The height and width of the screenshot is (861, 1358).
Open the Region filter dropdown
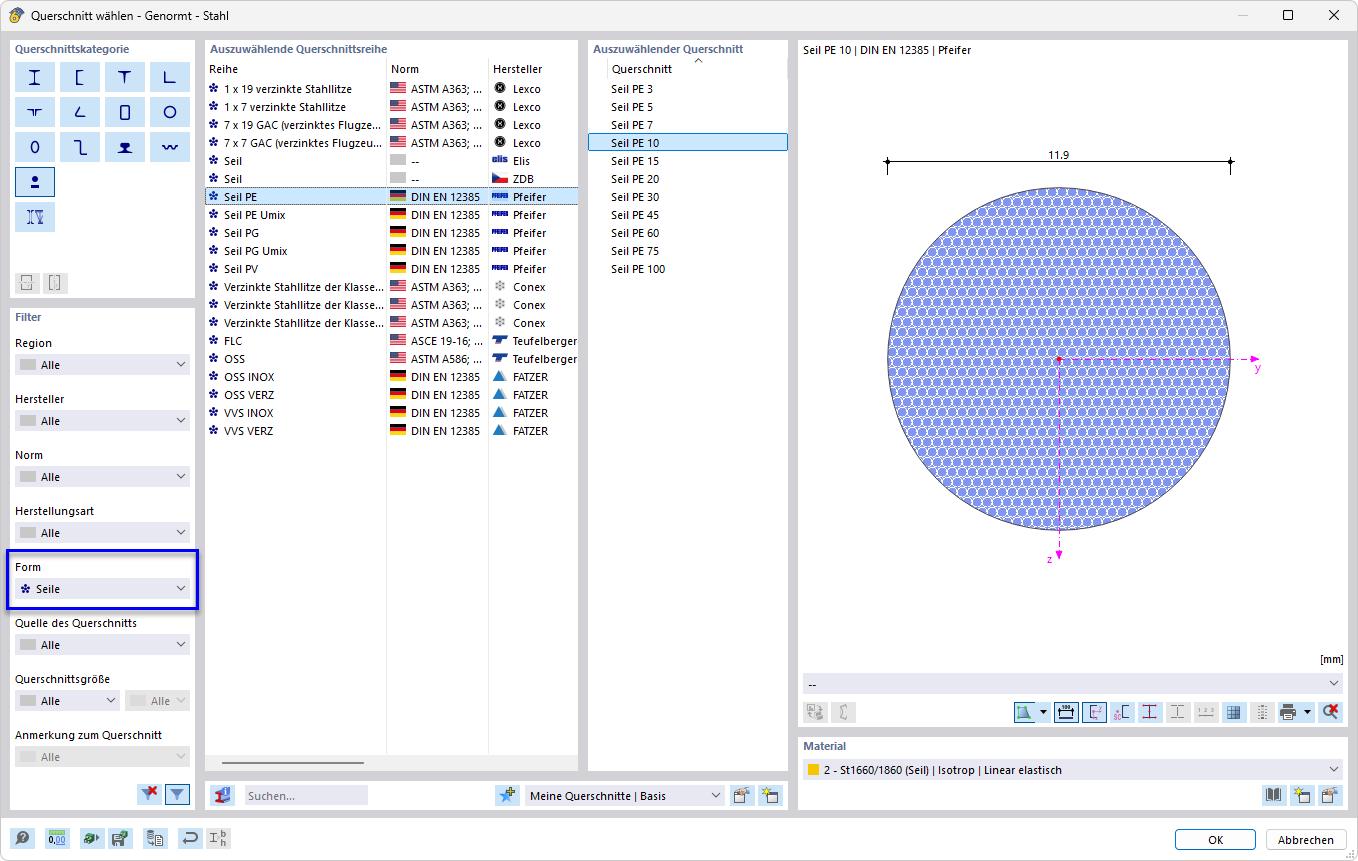pos(102,365)
